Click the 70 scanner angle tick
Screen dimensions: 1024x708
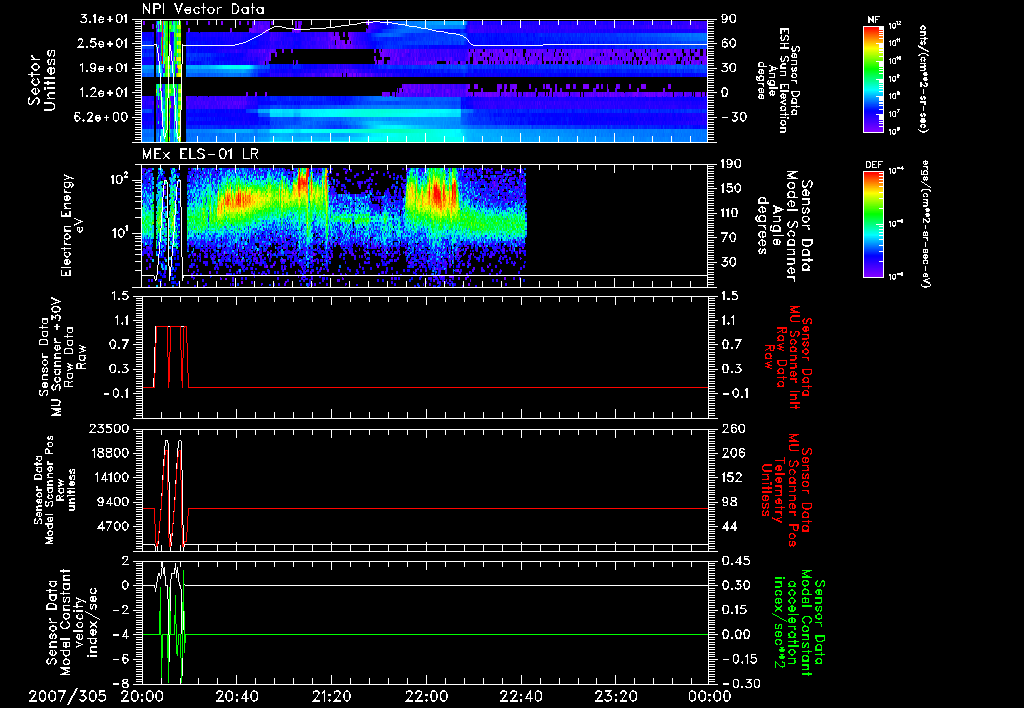(728, 237)
